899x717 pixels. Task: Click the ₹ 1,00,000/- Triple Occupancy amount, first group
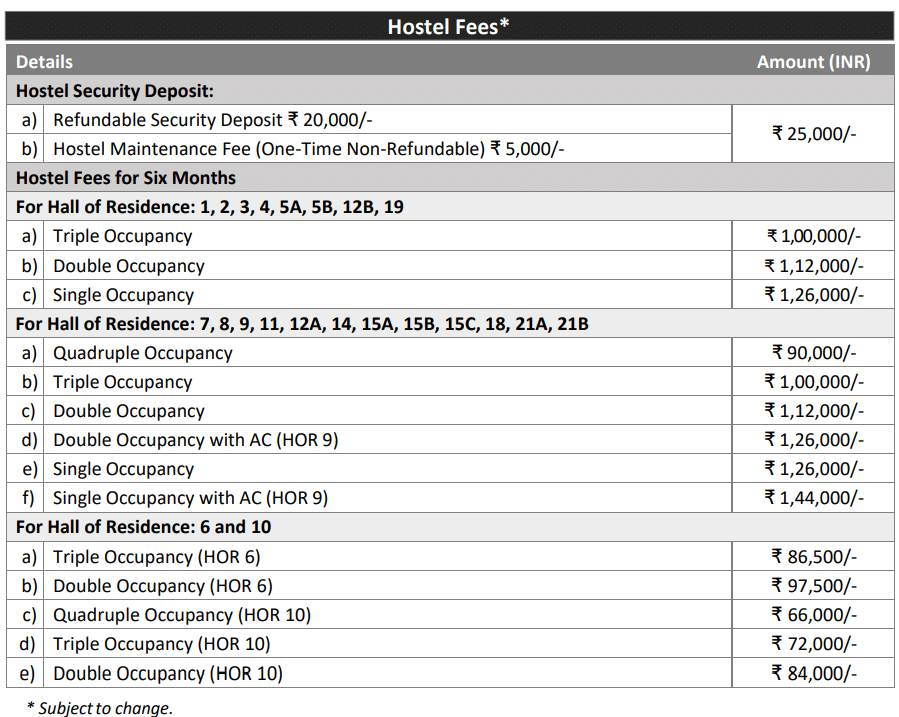click(813, 236)
